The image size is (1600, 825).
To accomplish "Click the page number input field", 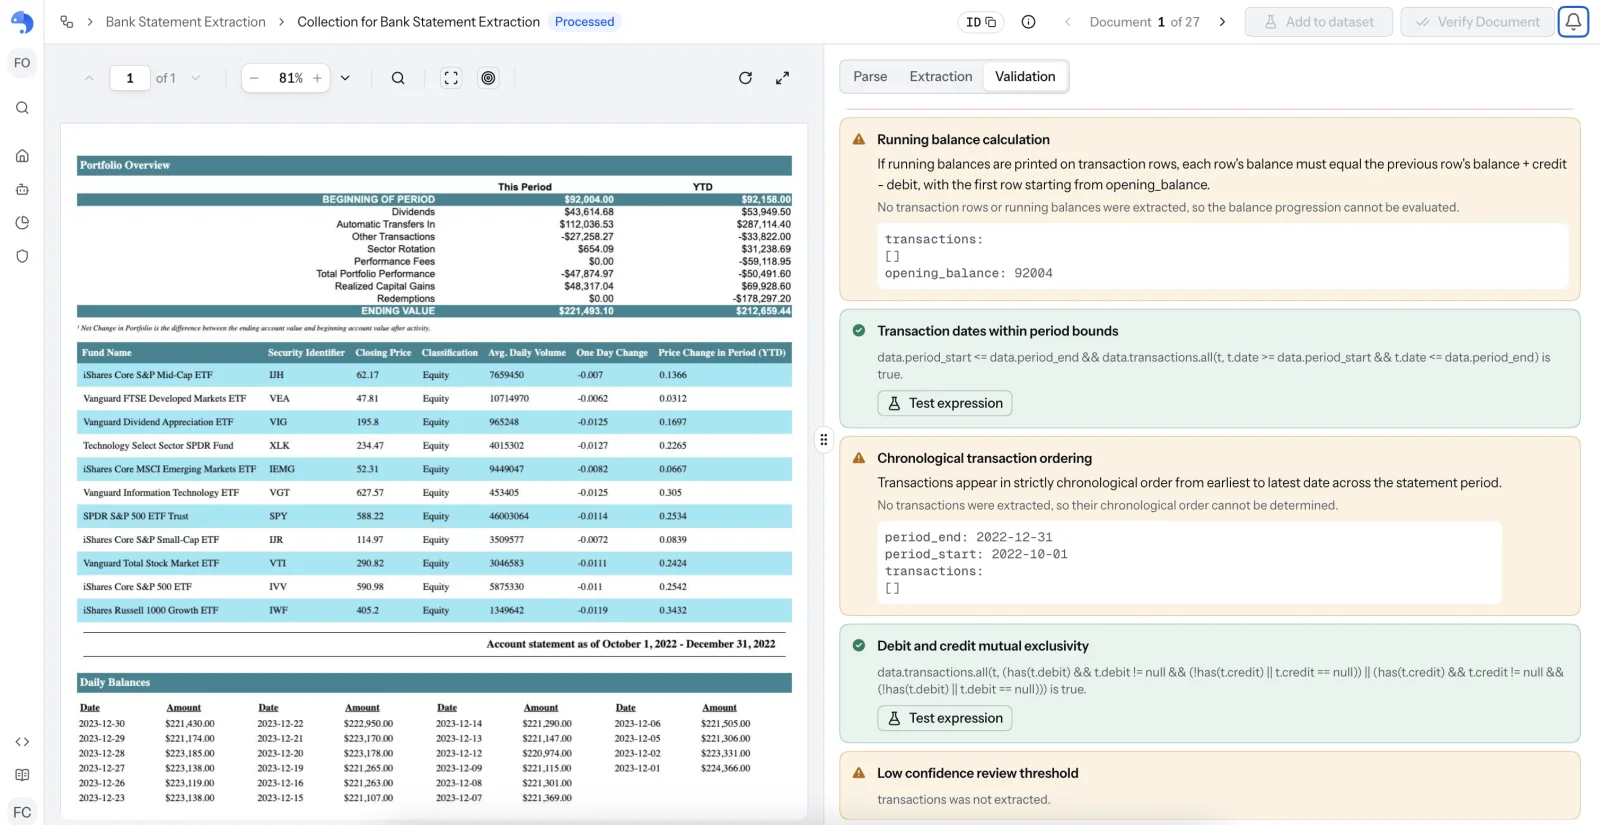I will point(130,78).
